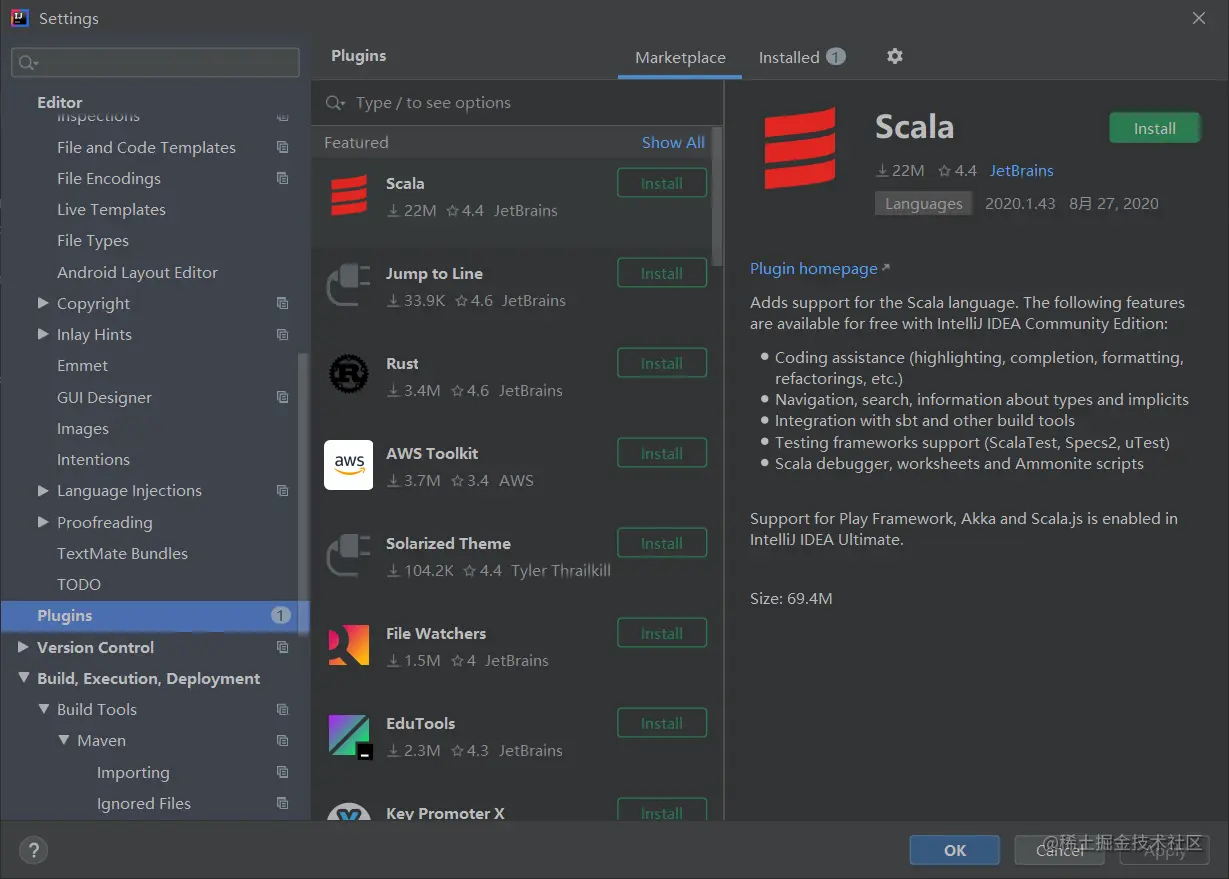1229x879 pixels.
Task: Open the plugins gear settings menu
Action: pos(895,57)
